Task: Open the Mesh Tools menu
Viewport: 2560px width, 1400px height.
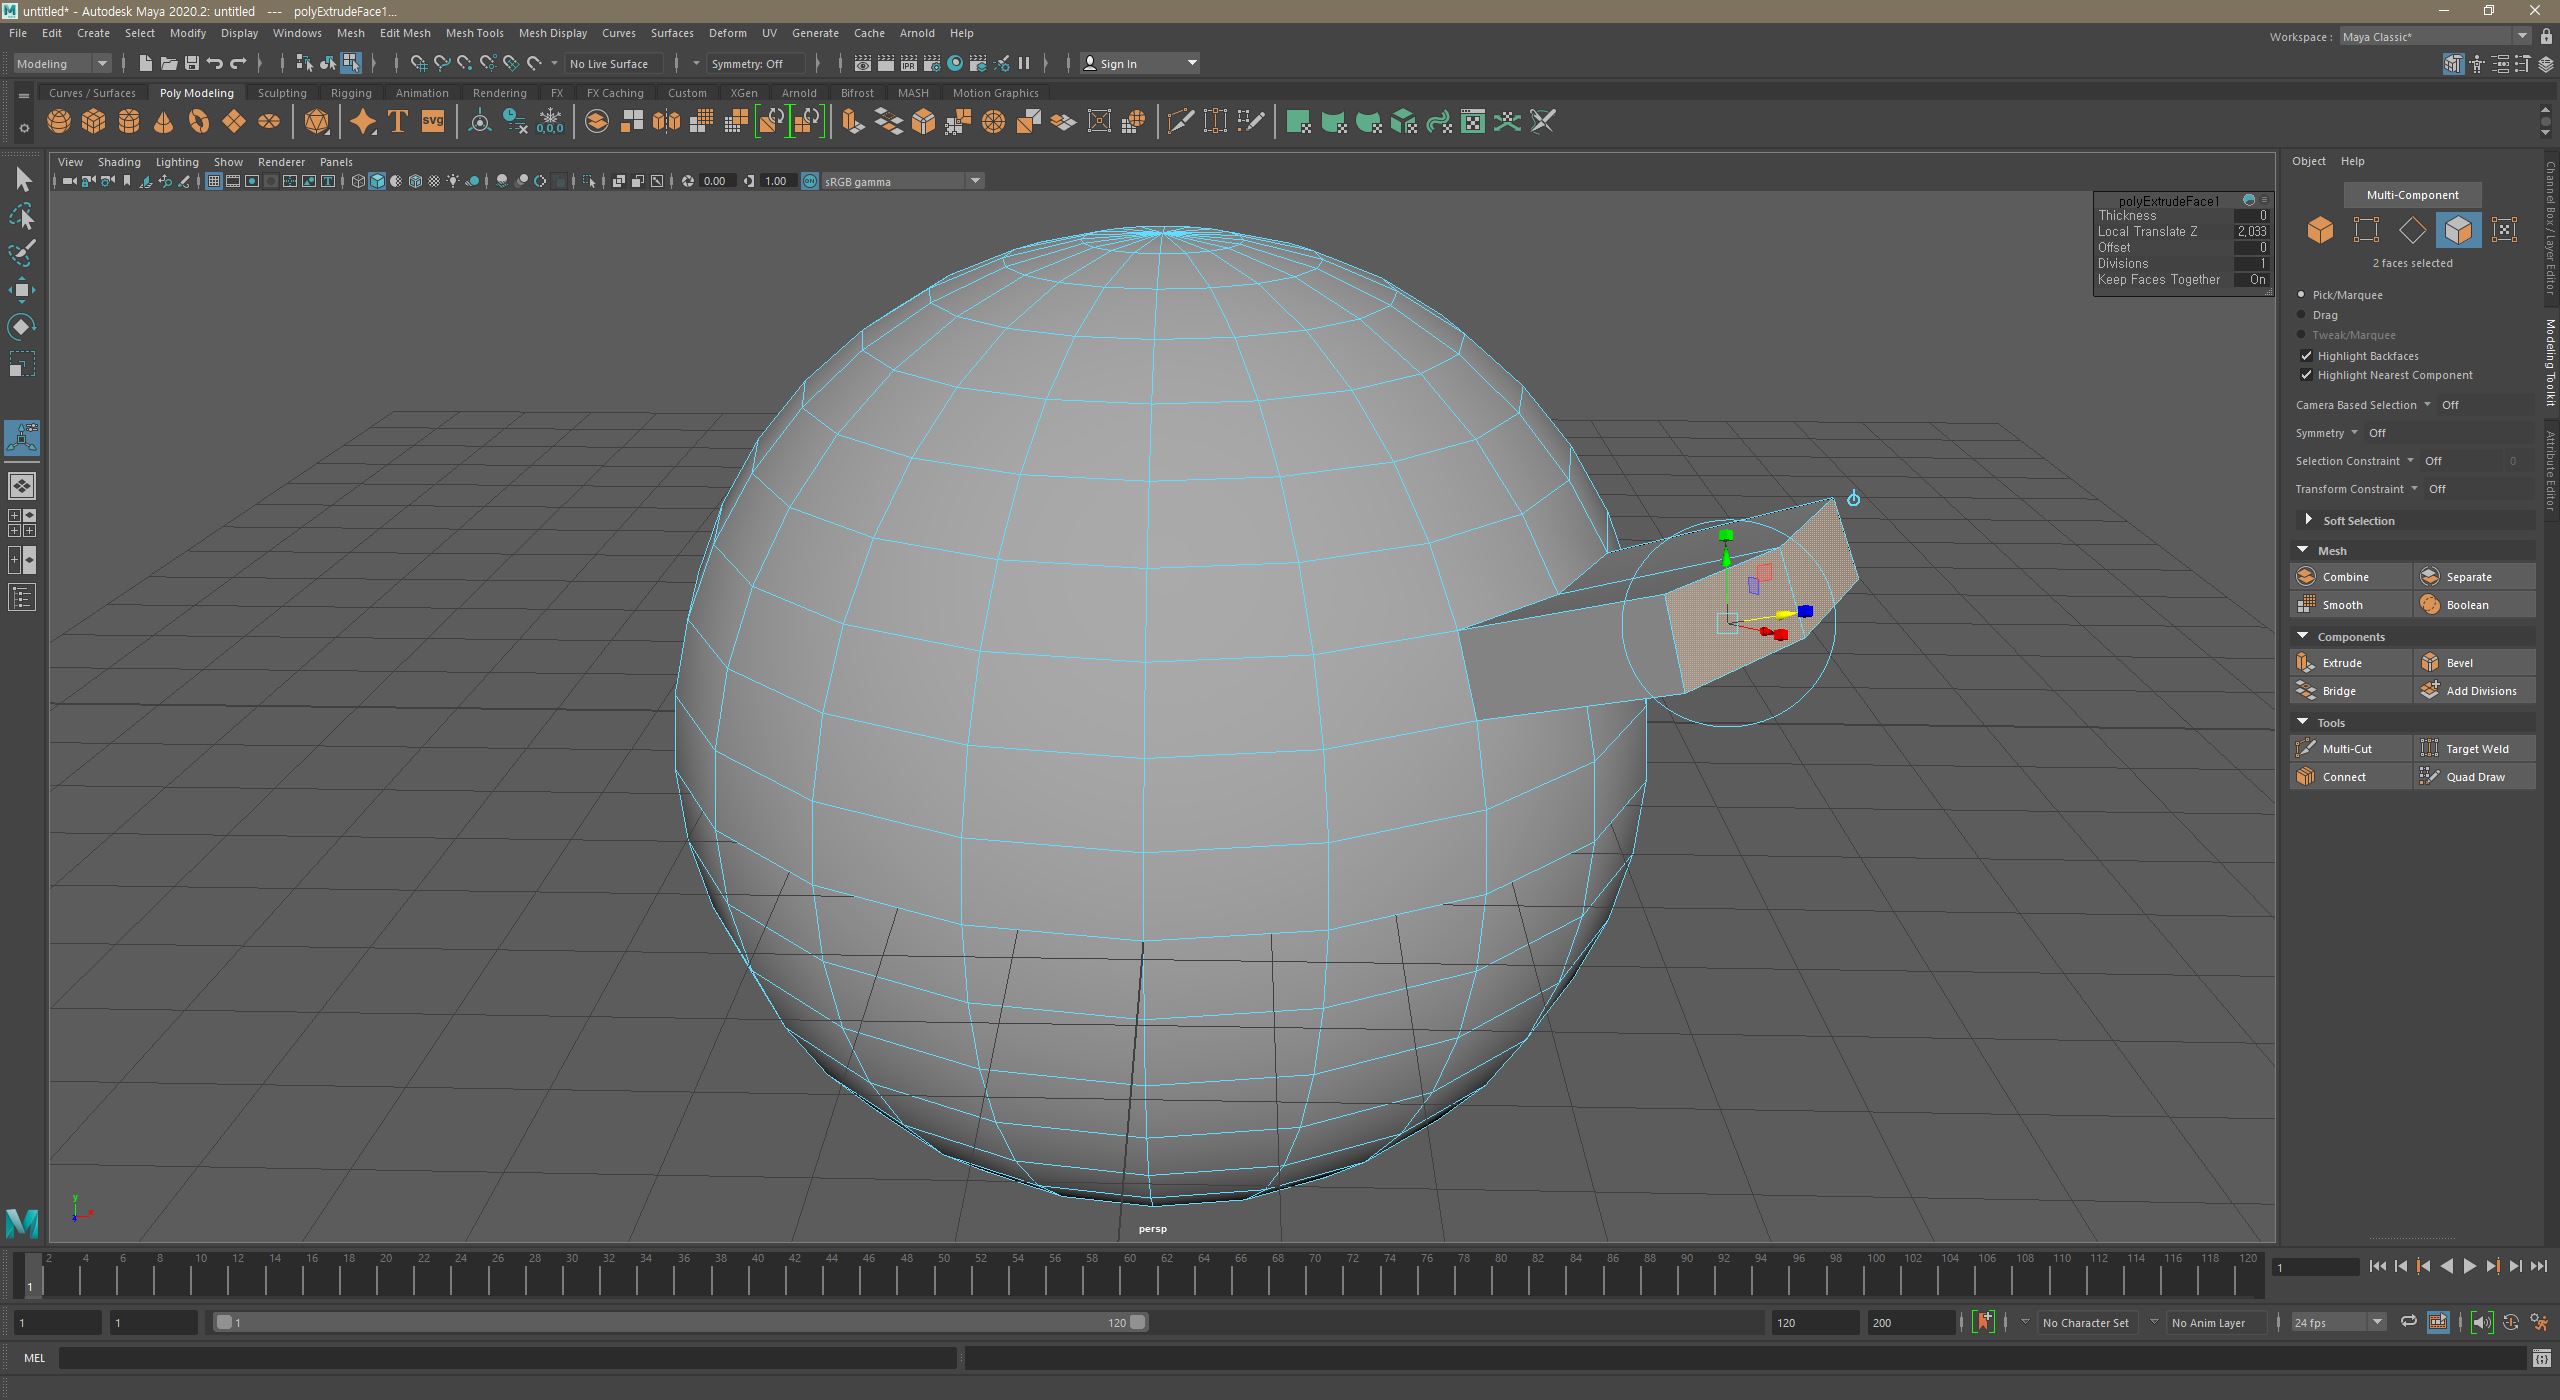Action: 474,33
